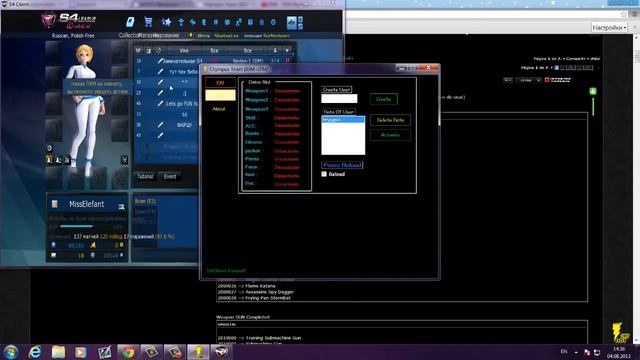The width and height of the screenshot is (640, 360).
Task: Open the Настройки dropdown in browser
Action: 609,27
